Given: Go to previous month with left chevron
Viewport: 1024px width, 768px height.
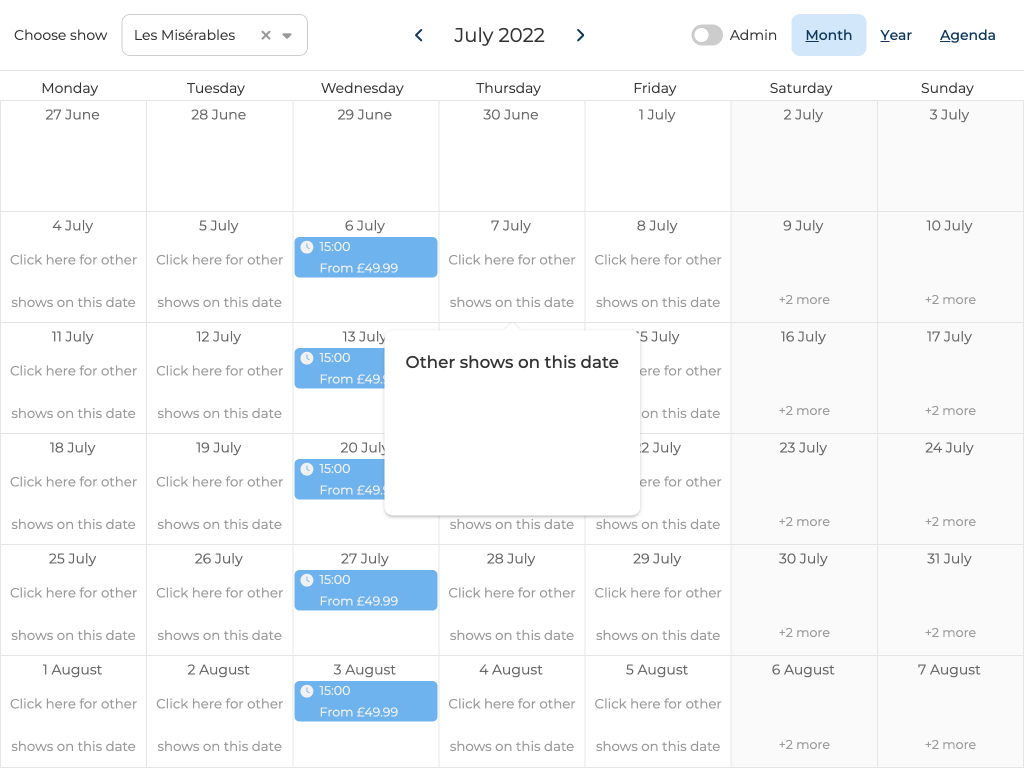Looking at the screenshot, I should 419,35.
